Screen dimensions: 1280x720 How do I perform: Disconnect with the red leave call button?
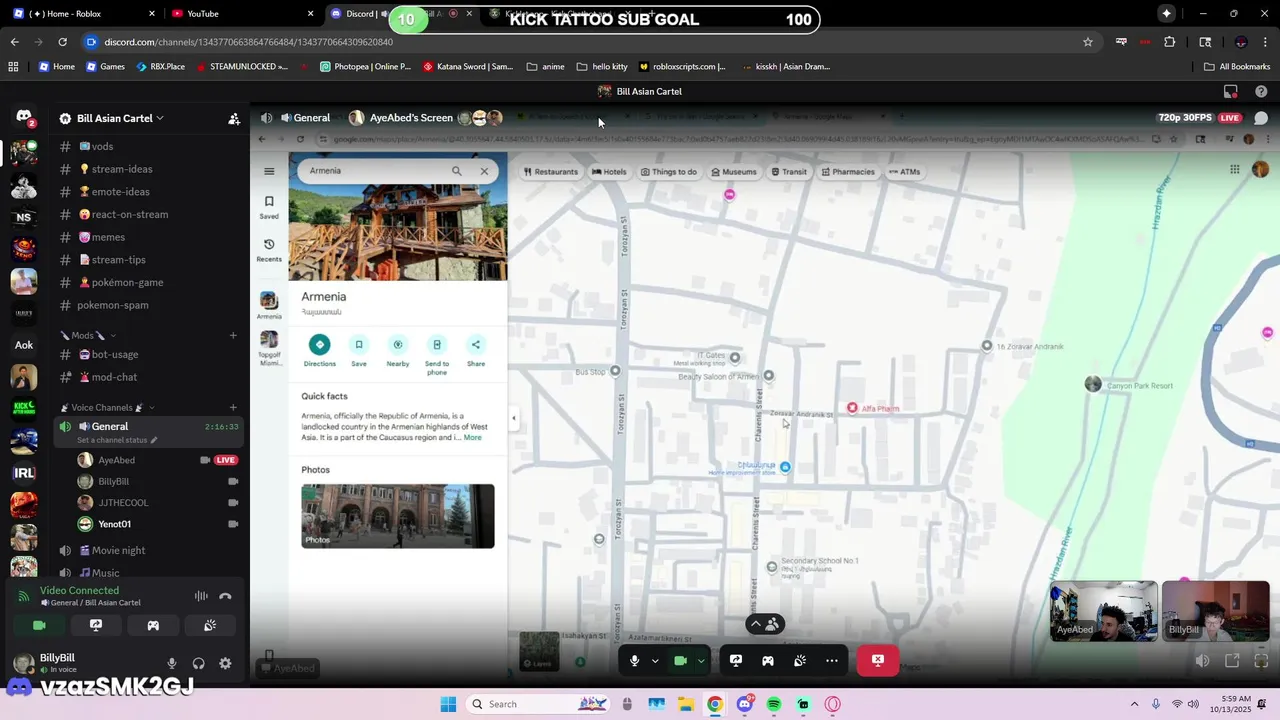[x=877, y=660]
